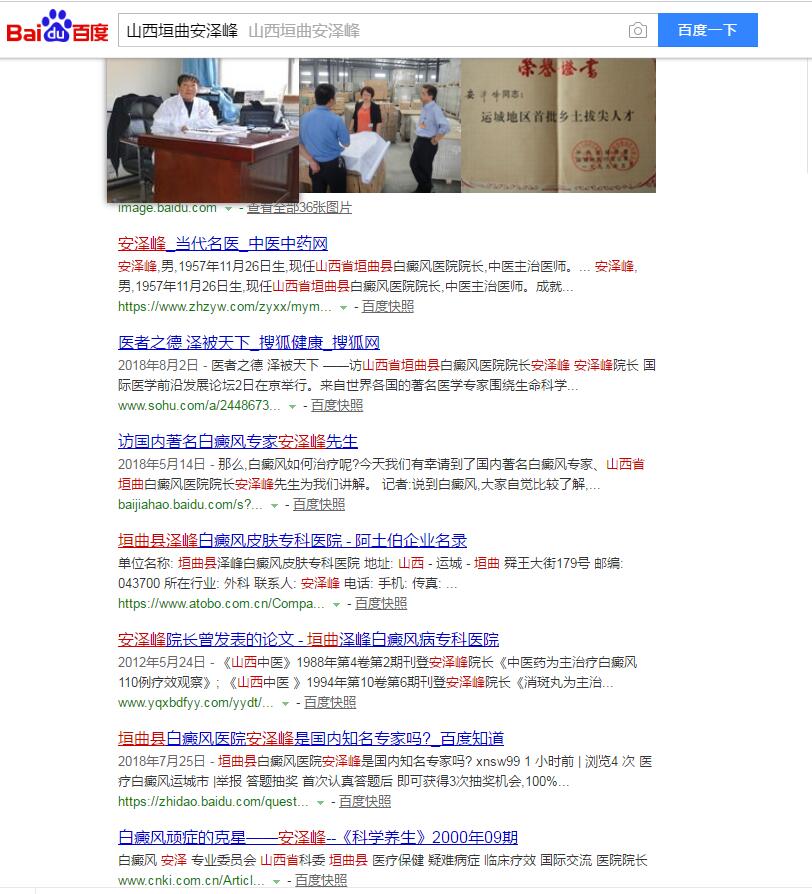The width and height of the screenshot is (812, 894).
Task: Open the doctor at desk thumbnail
Action: pos(203,131)
